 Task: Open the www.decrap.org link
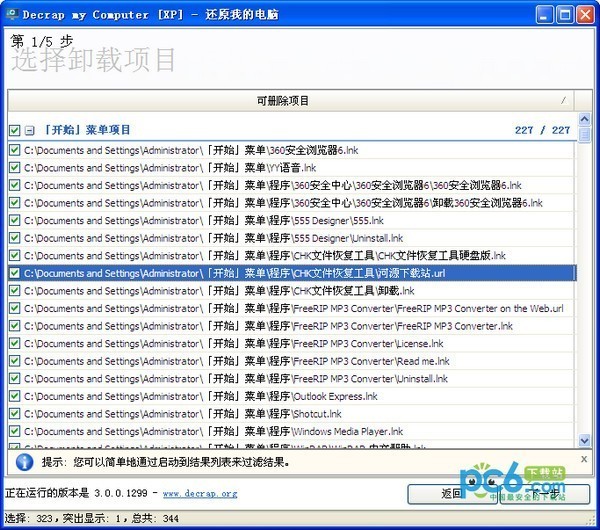pos(199,493)
